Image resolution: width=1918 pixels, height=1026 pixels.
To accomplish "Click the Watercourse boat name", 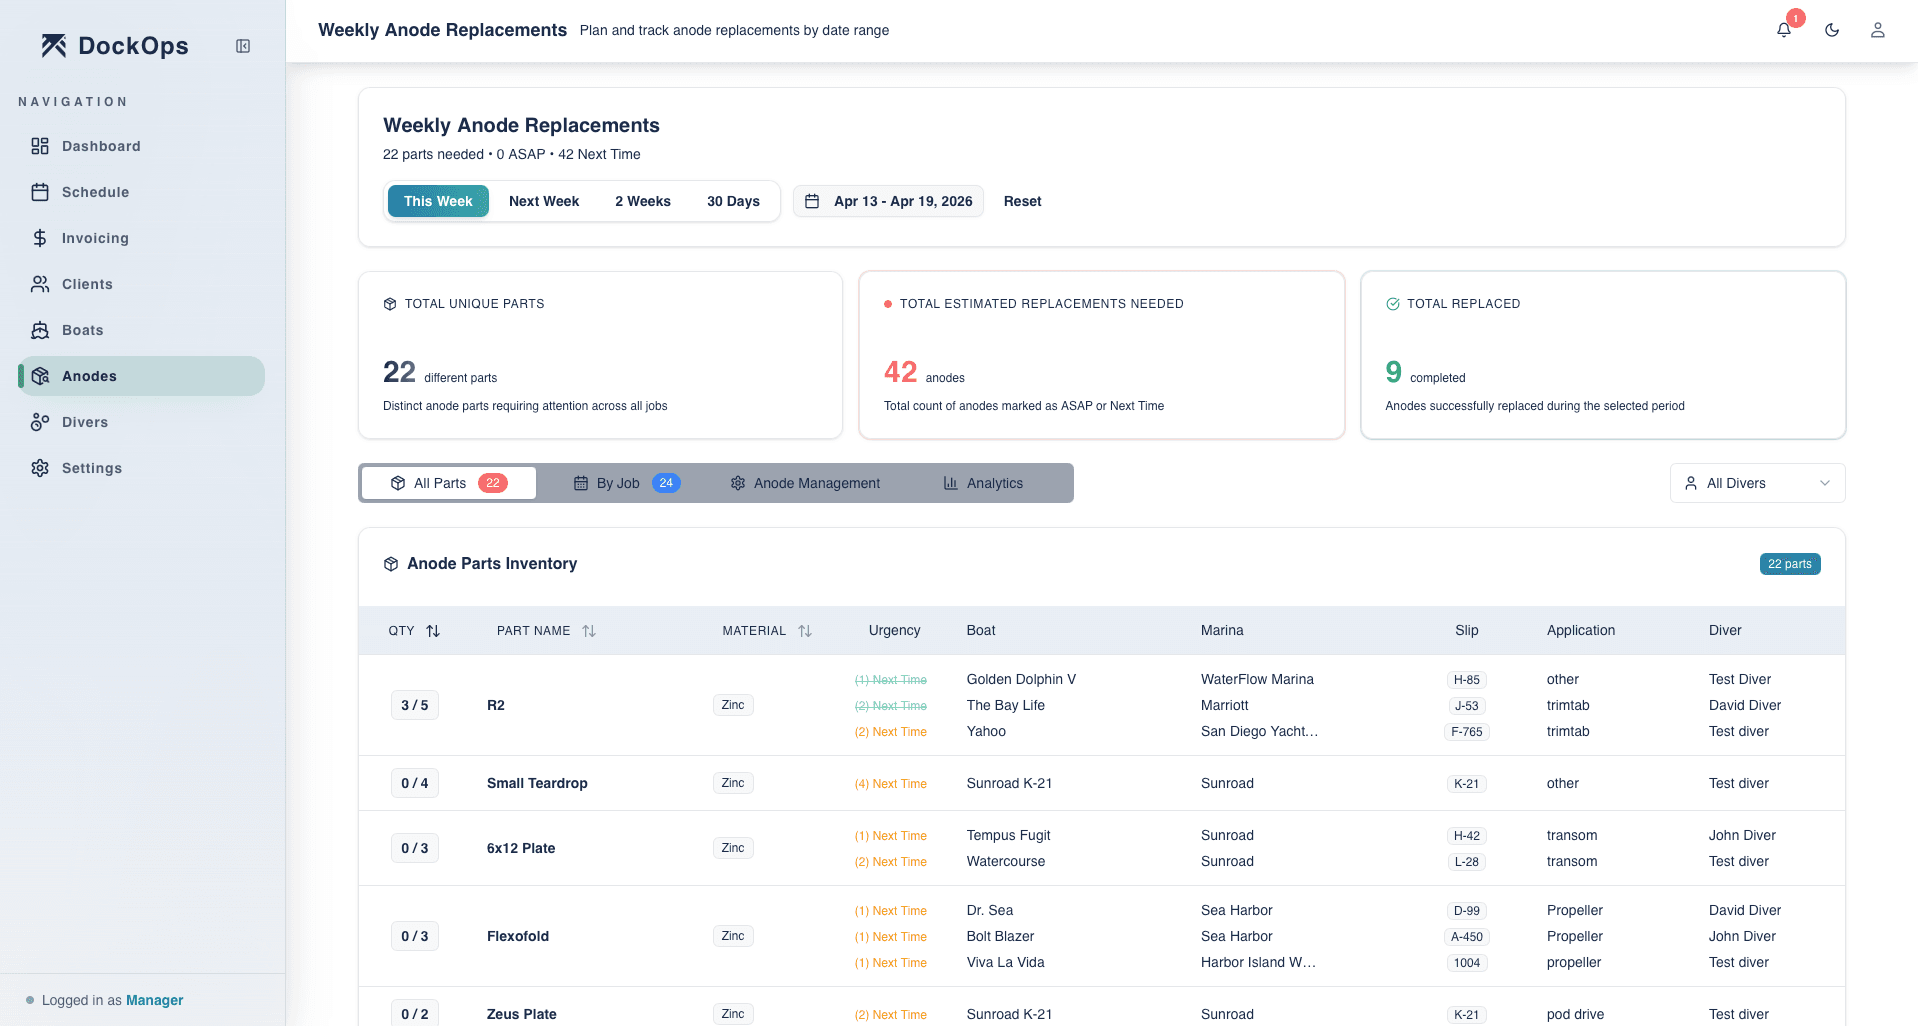I will [1006, 861].
